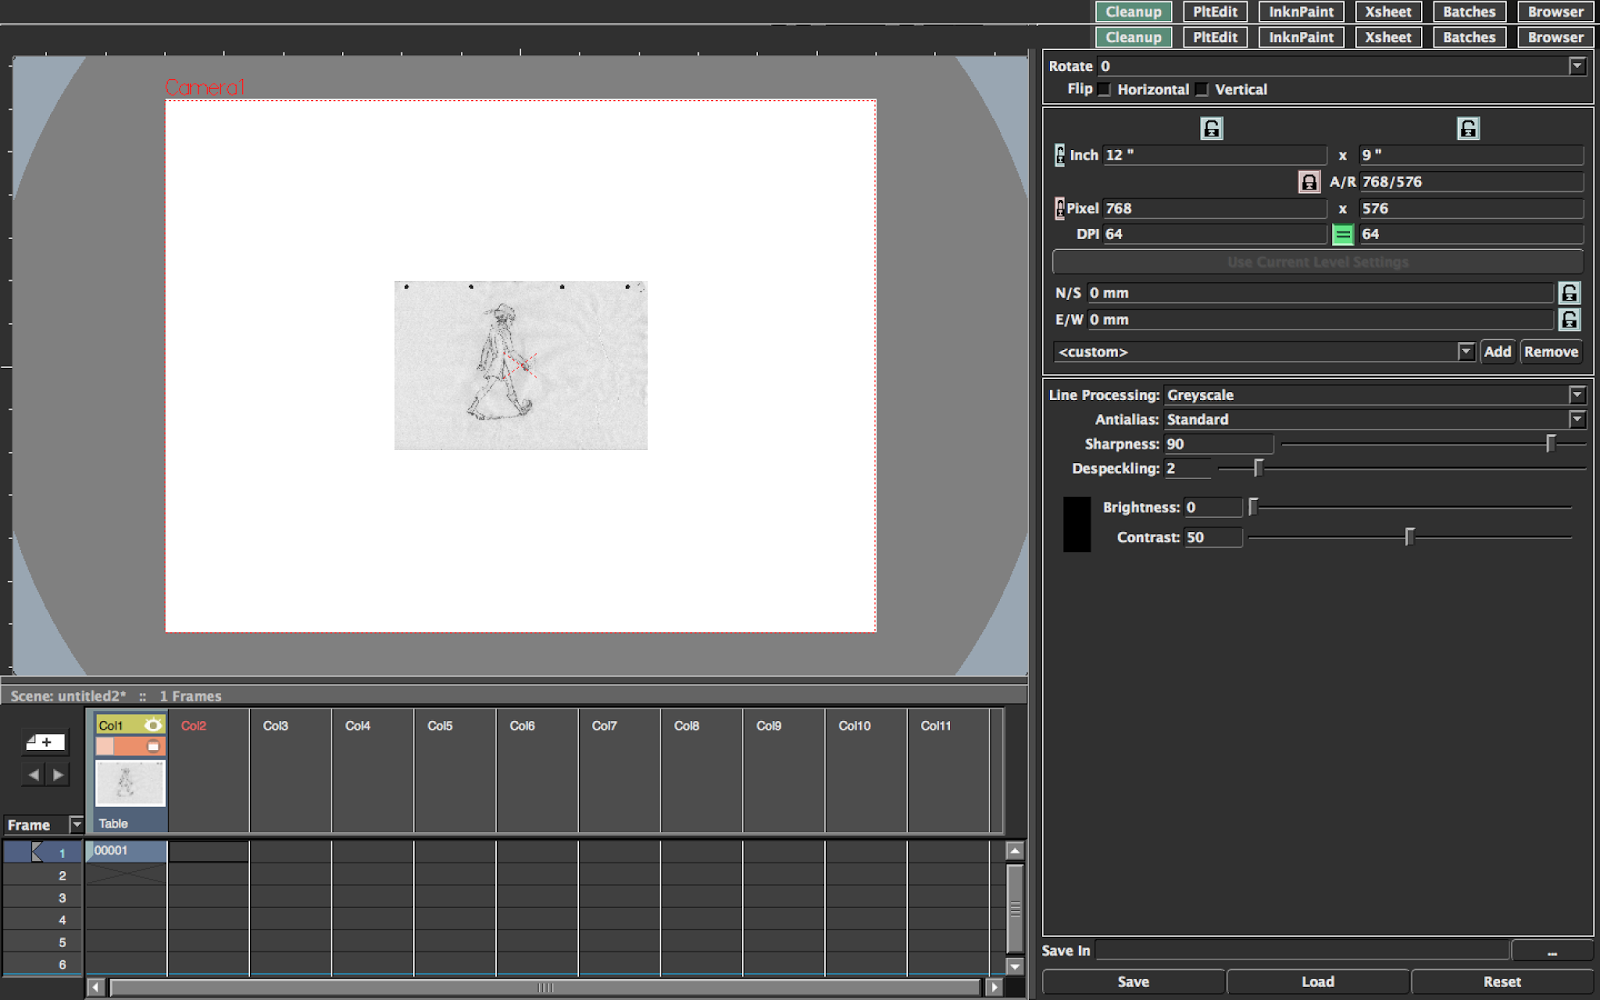
Task: Open the Line Processing dropdown
Action: point(1577,395)
